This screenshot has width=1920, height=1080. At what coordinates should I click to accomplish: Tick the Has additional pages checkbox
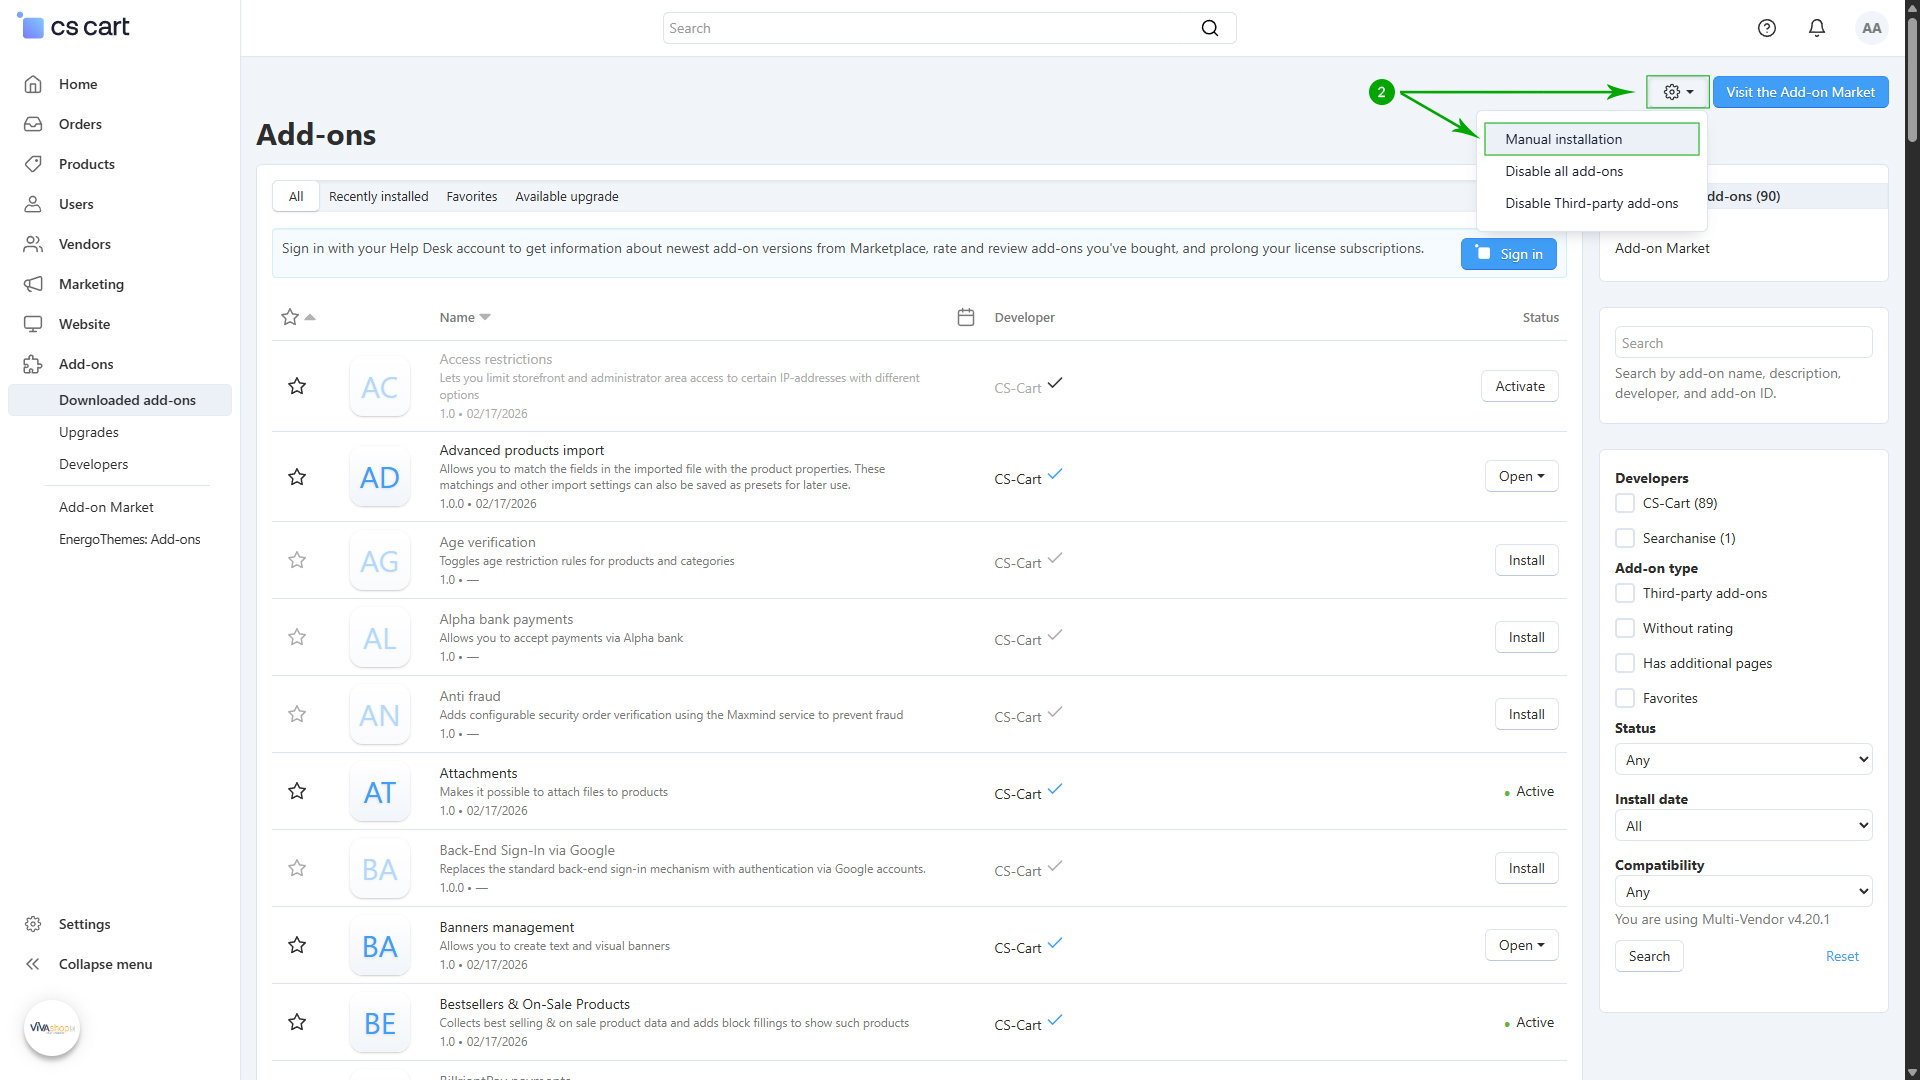coord(1625,663)
